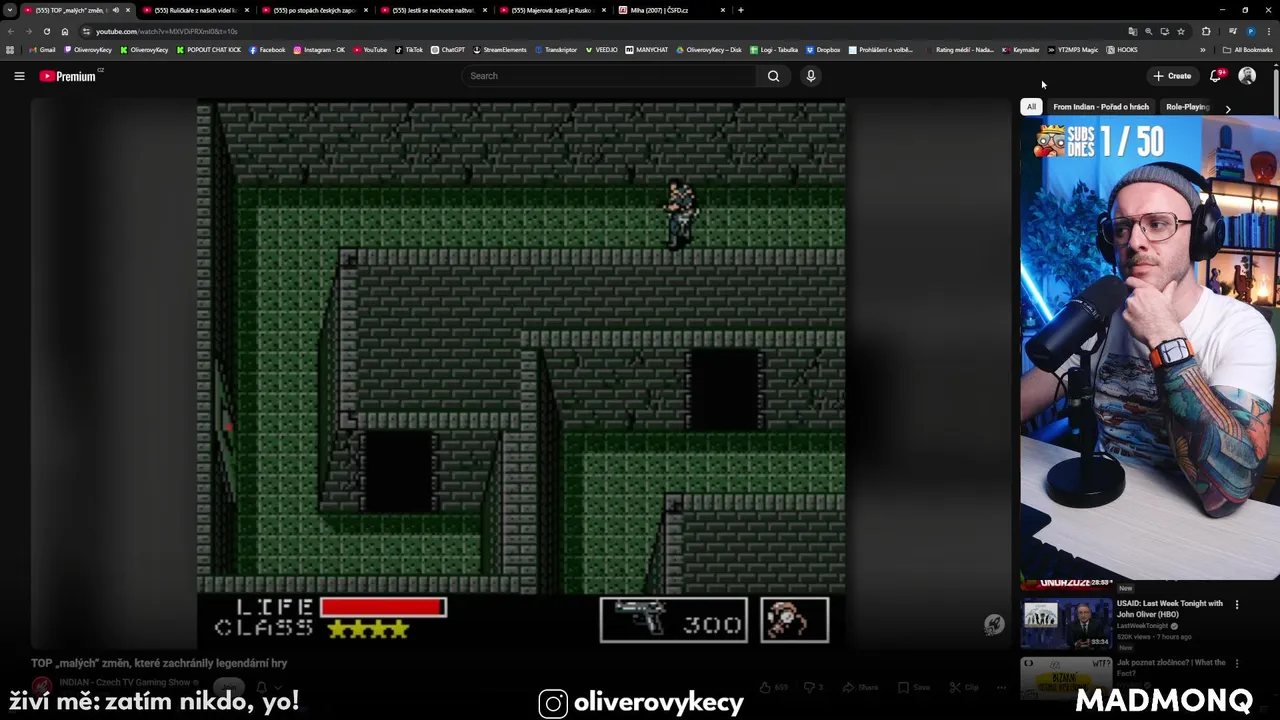1280x720 pixels.
Task: Open Transkriptor bookmark
Action: click(556, 50)
